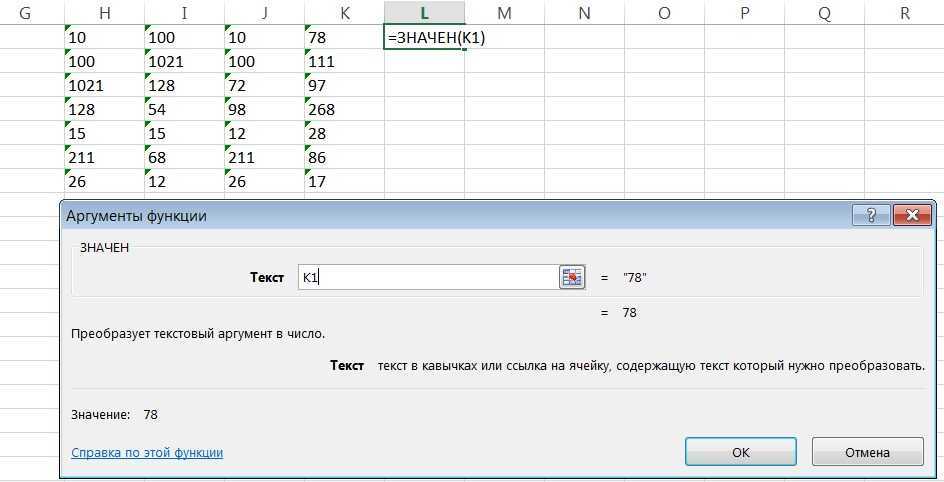This screenshot has width=944, height=482.
Task: Select cell K2 containing 111
Action: (344, 61)
